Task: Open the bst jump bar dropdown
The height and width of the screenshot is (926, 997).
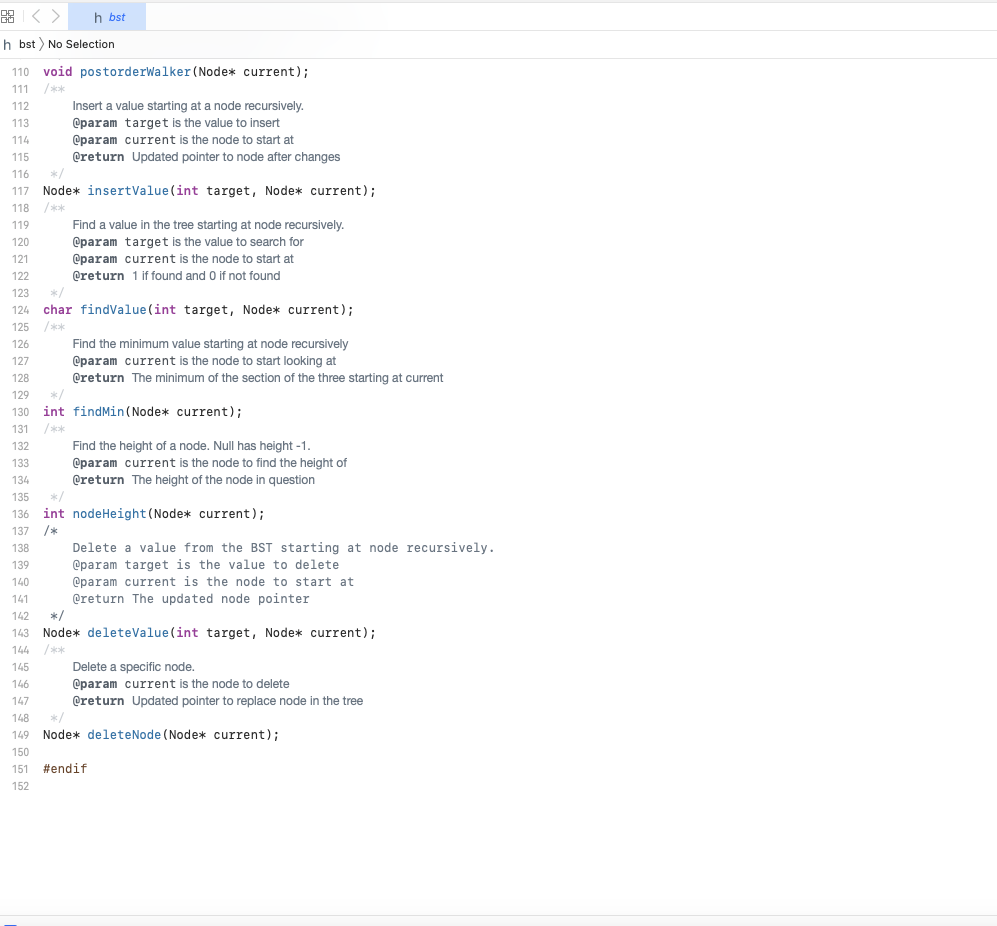Action: (26, 44)
